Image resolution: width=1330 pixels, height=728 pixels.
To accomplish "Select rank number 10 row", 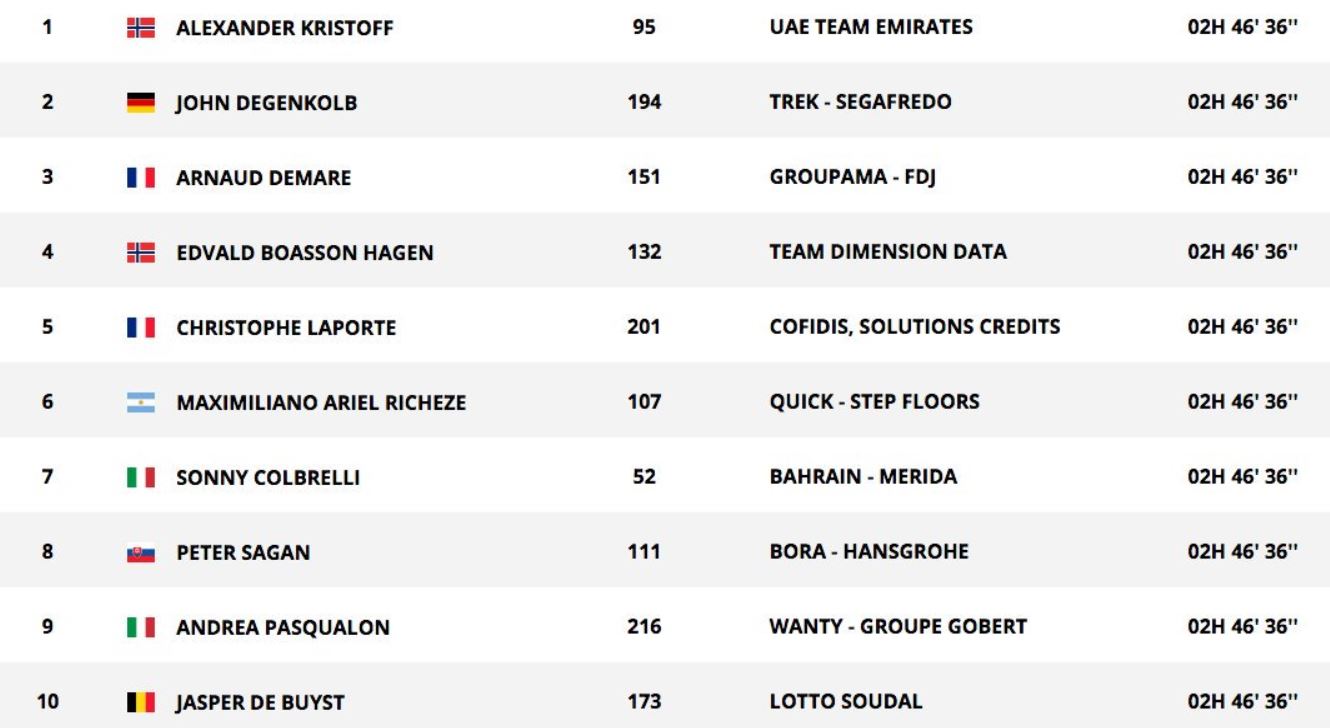I will (x=665, y=702).
